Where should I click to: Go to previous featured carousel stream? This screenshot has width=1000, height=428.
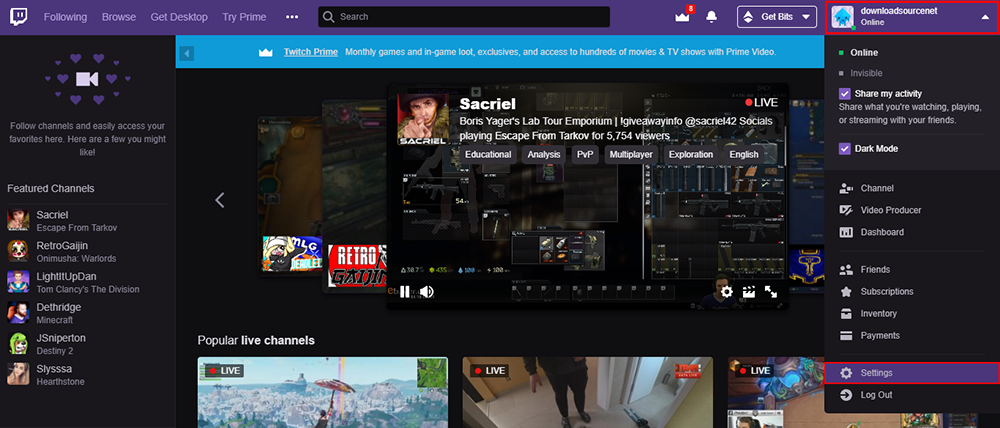click(x=219, y=200)
